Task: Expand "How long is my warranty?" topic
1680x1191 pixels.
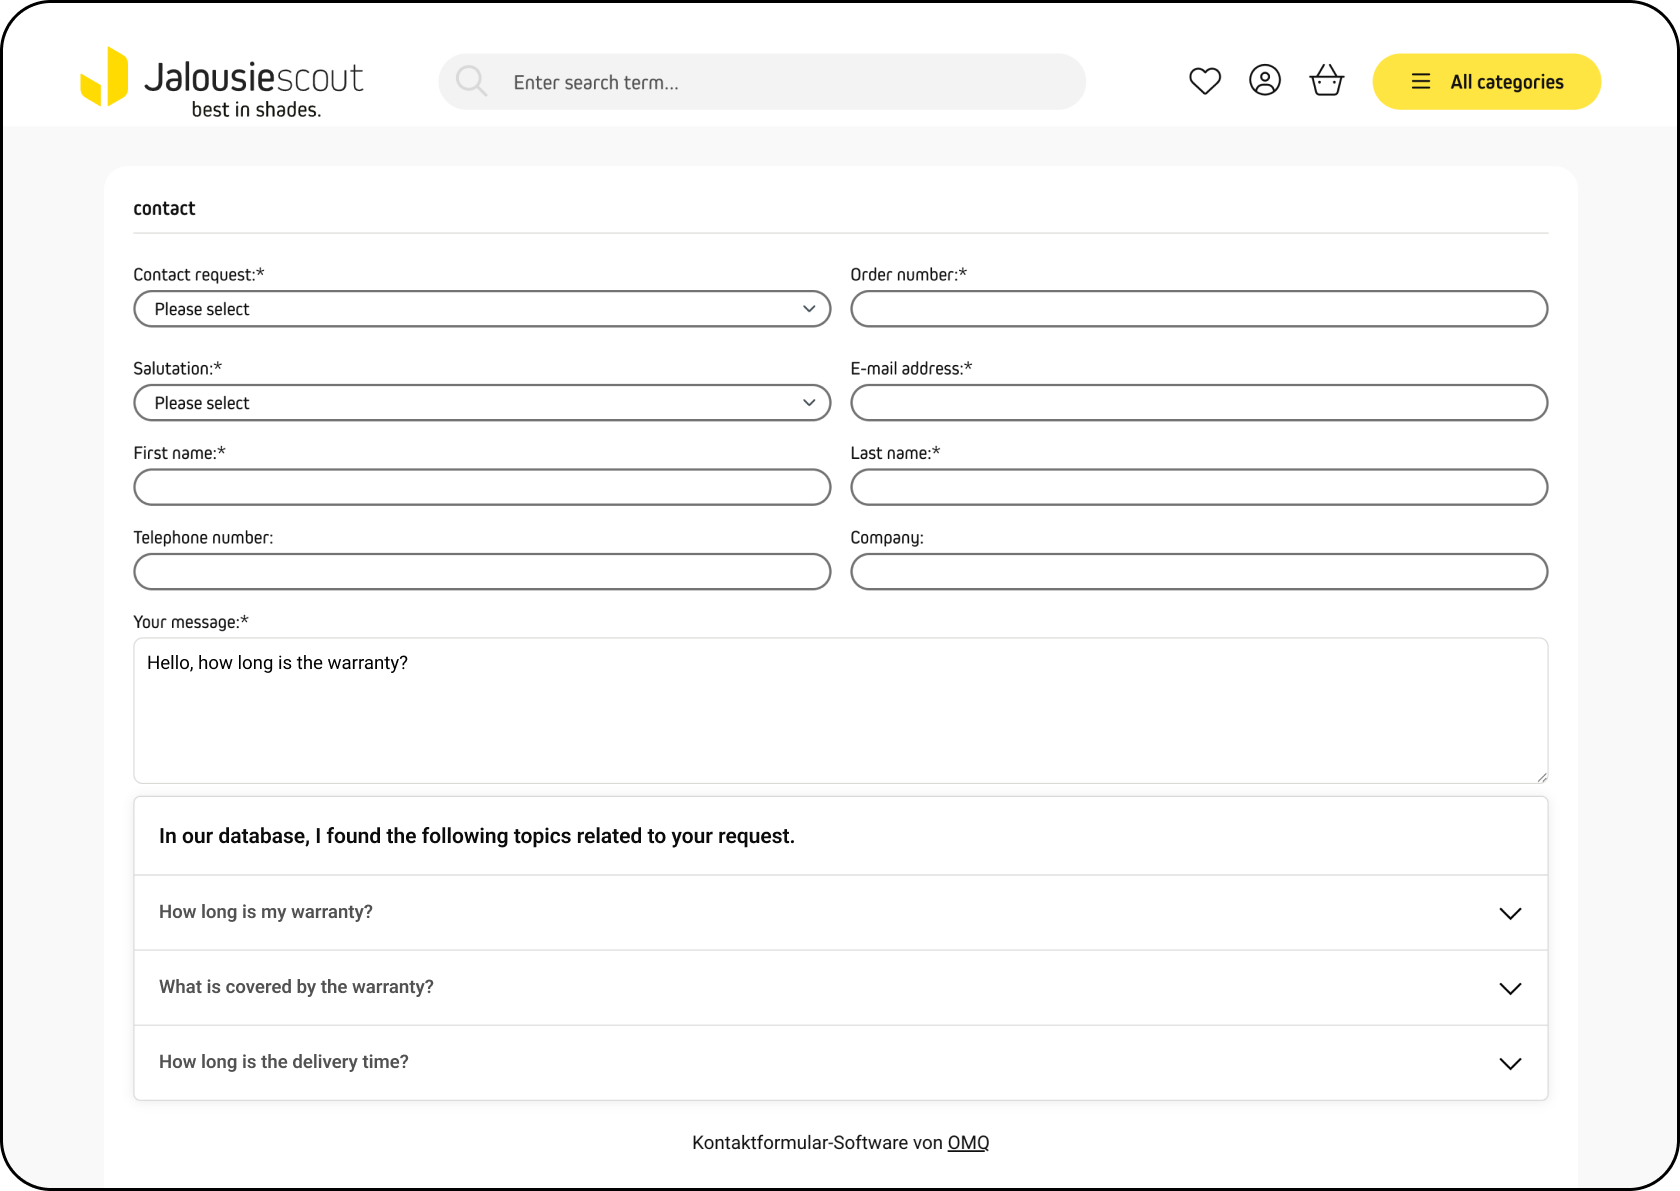Action: pyautogui.click(x=840, y=912)
